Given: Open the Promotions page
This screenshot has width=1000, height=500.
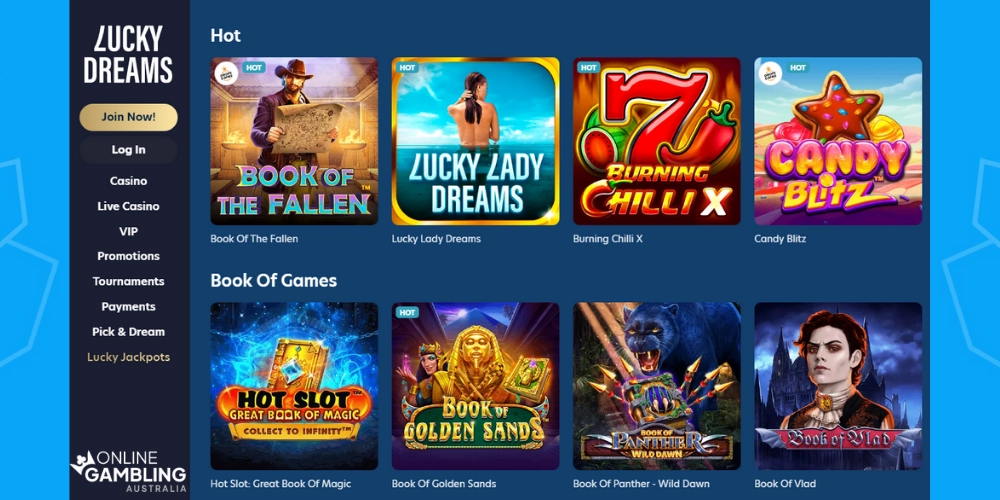Looking at the screenshot, I should point(128,256).
